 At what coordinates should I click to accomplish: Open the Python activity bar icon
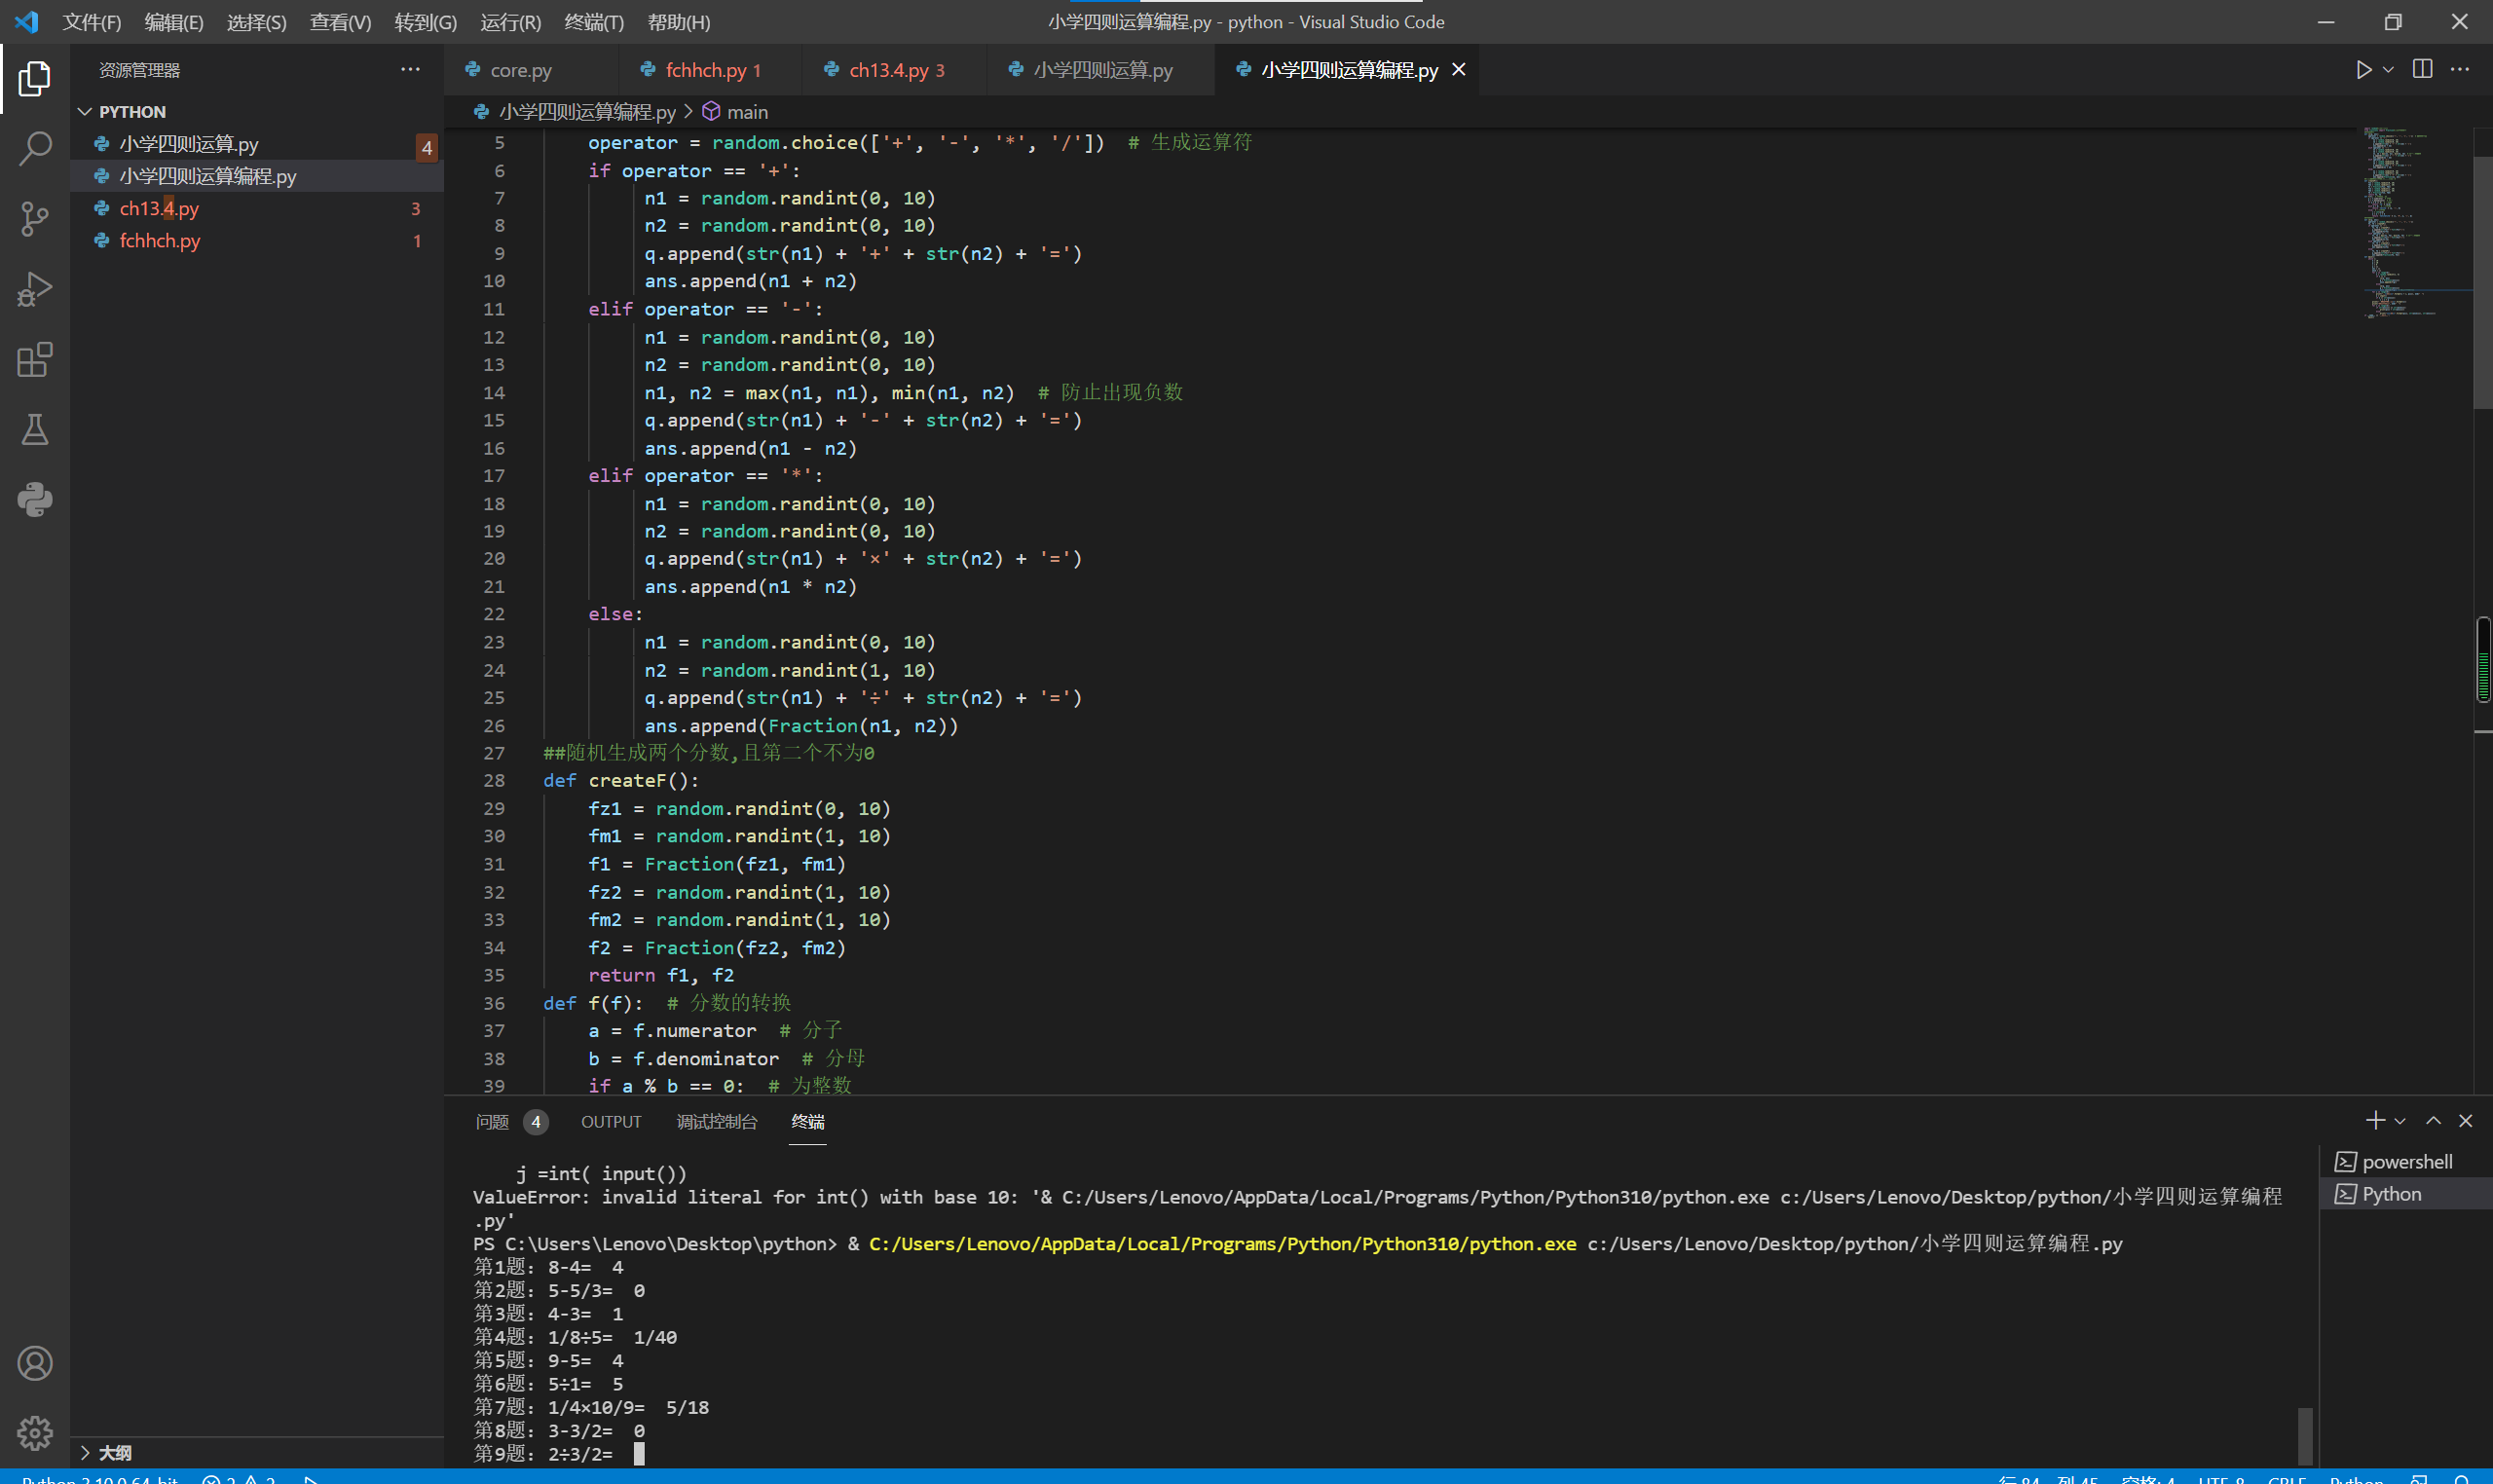click(35, 499)
